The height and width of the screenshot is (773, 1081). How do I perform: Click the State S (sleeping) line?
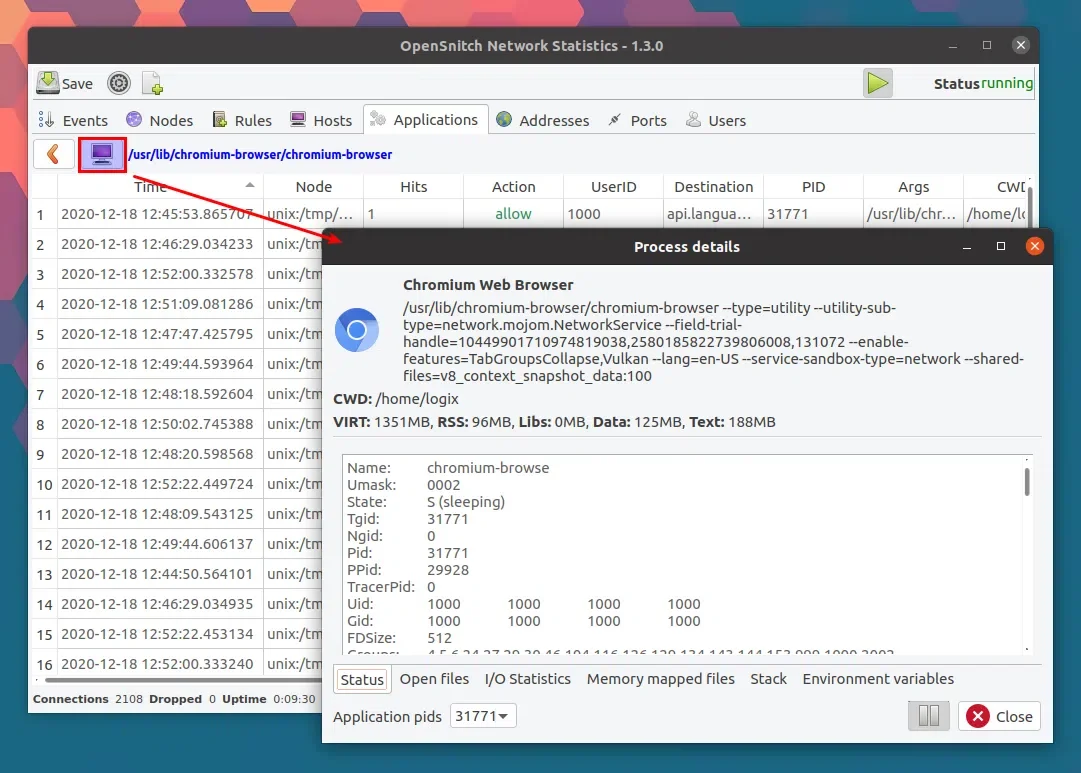(x=426, y=502)
